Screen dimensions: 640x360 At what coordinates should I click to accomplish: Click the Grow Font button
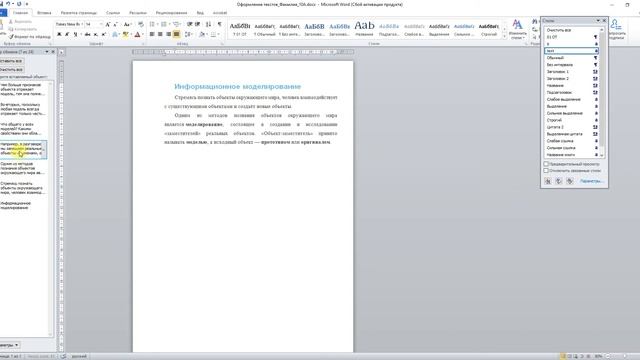(x=108, y=24)
